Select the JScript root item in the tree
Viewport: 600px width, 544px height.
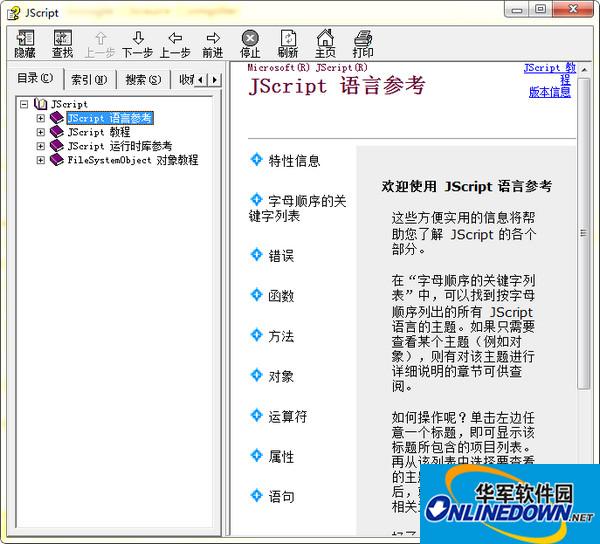coord(69,104)
